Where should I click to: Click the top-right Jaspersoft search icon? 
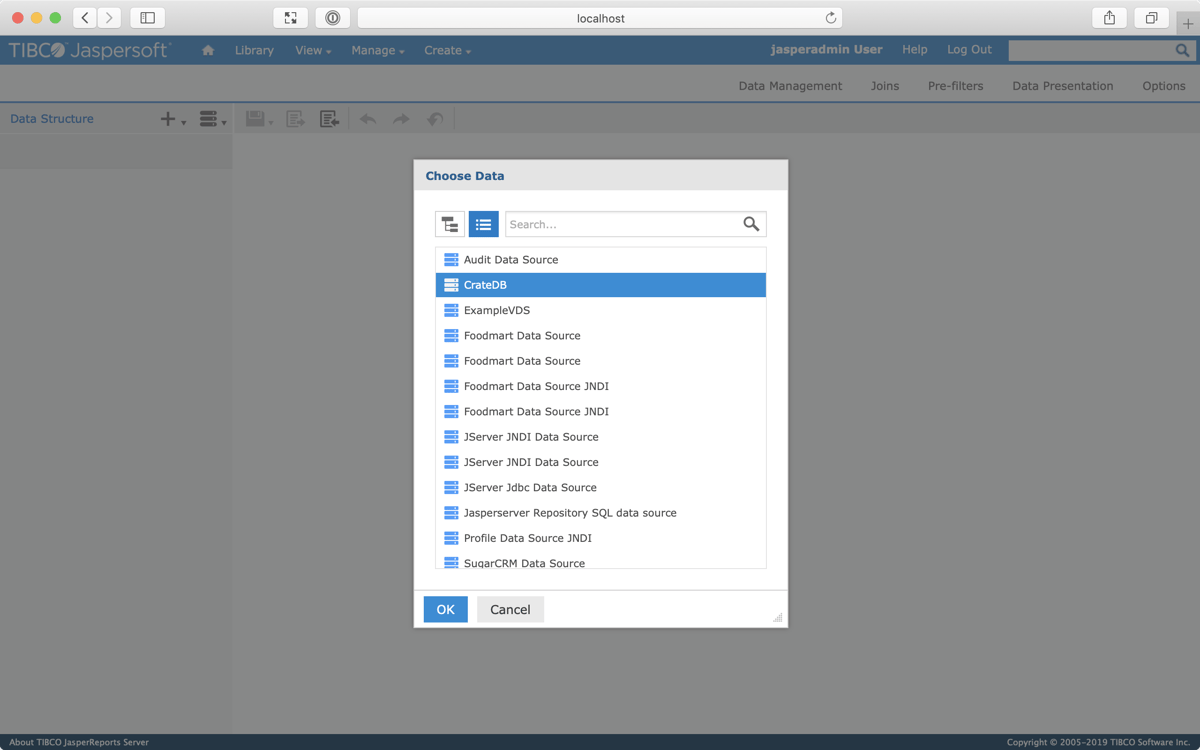click(x=1183, y=50)
